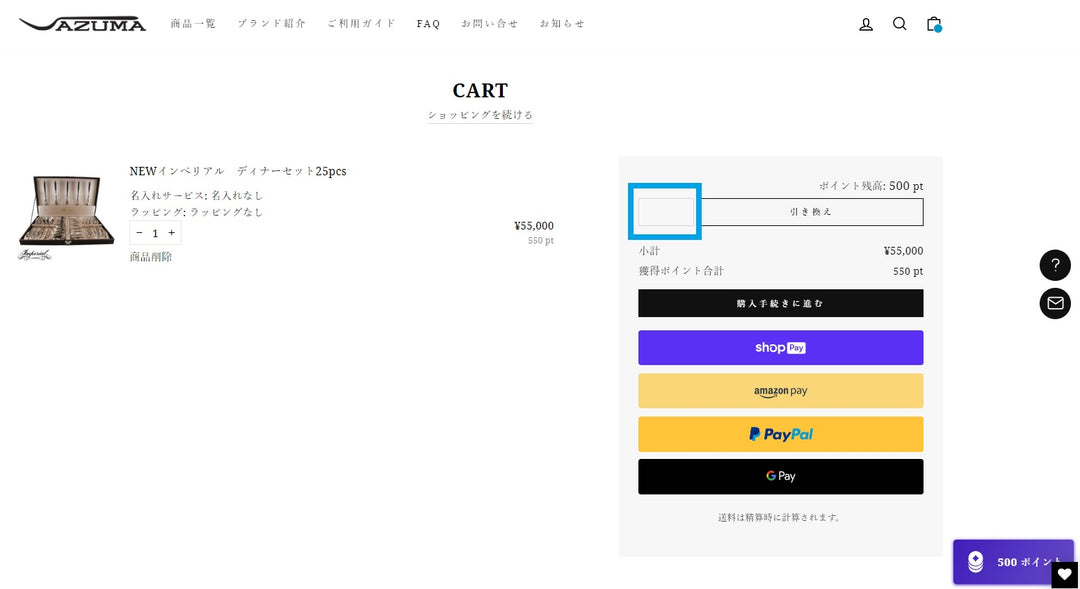Image resolution: width=1080 pixels, height=589 pixels.
Task: Open the mail contact floating icon
Action: 1055,303
